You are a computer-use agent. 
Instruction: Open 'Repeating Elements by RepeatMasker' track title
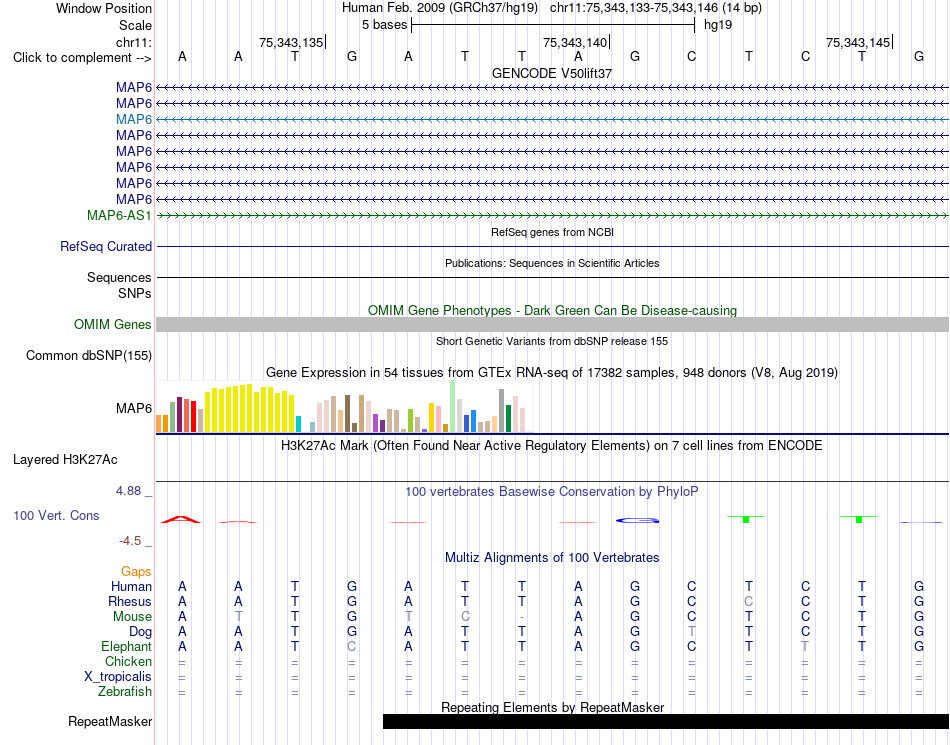pyautogui.click(x=553, y=707)
